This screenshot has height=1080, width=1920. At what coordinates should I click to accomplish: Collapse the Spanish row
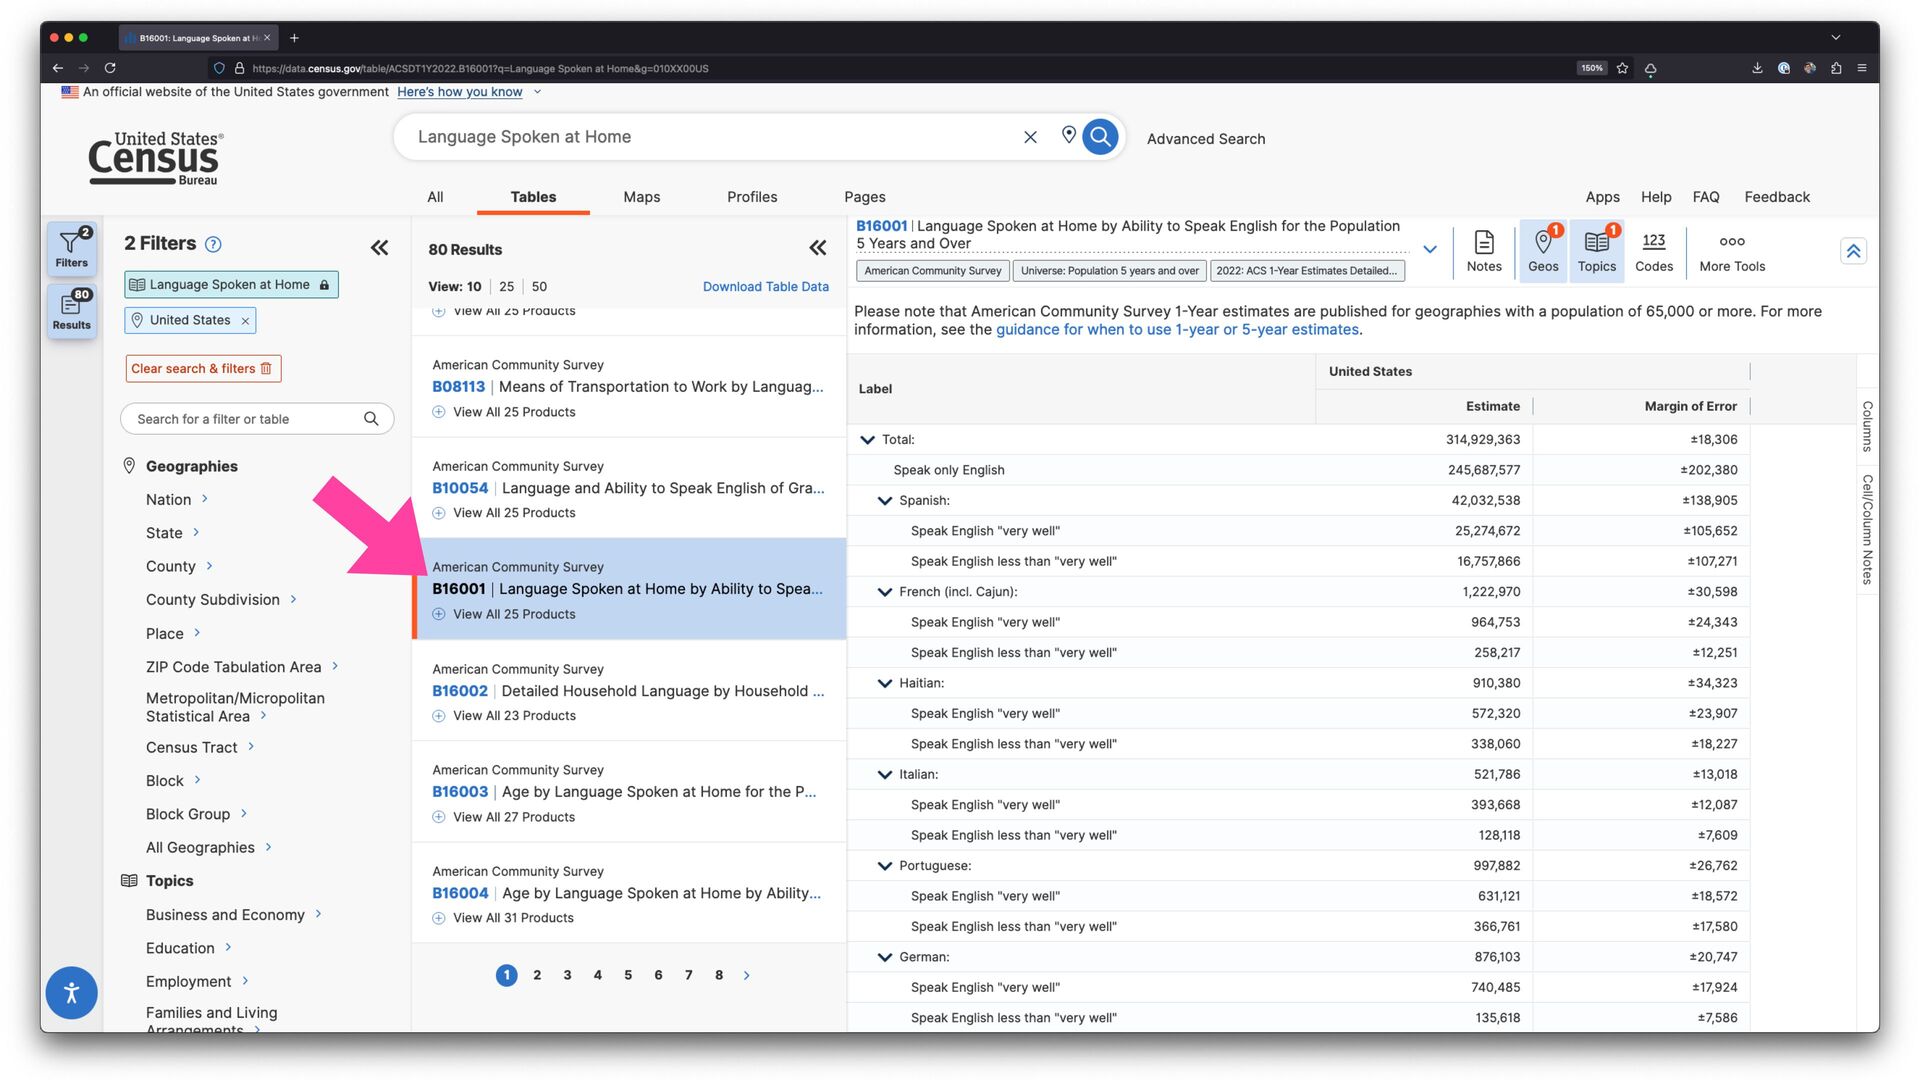tap(884, 500)
